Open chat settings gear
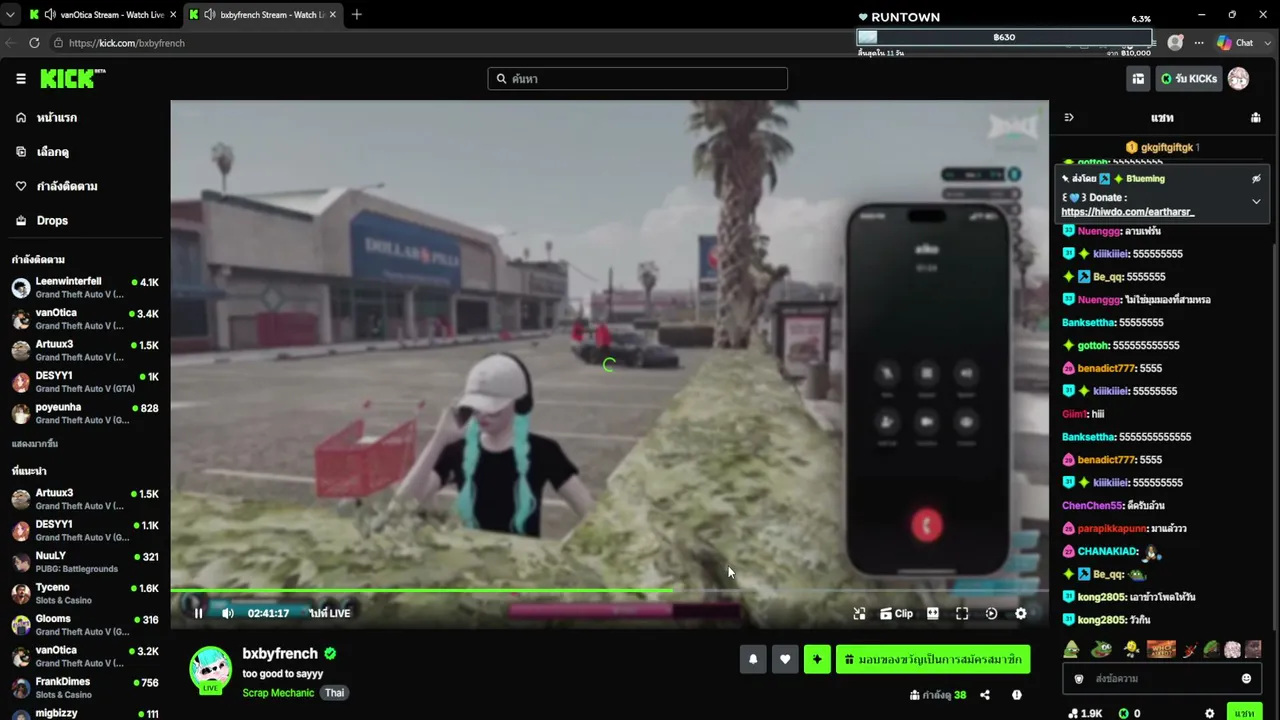 [1209, 713]
